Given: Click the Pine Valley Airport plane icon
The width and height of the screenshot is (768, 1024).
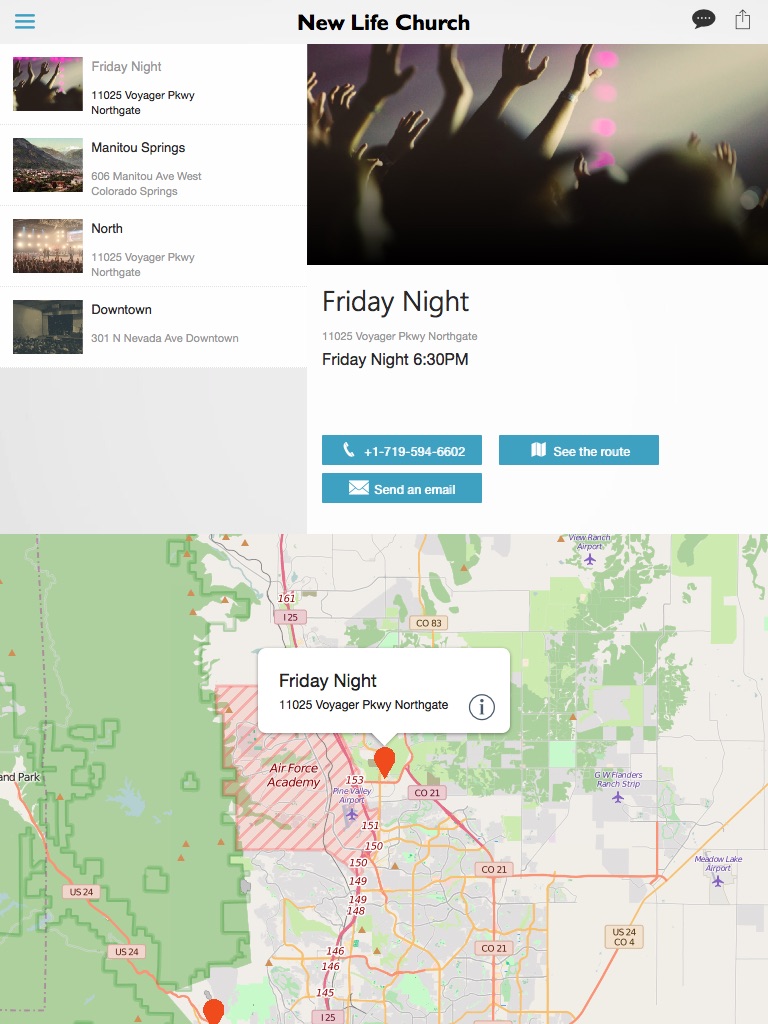Looking at the screenshot, I should click(351, 814).
